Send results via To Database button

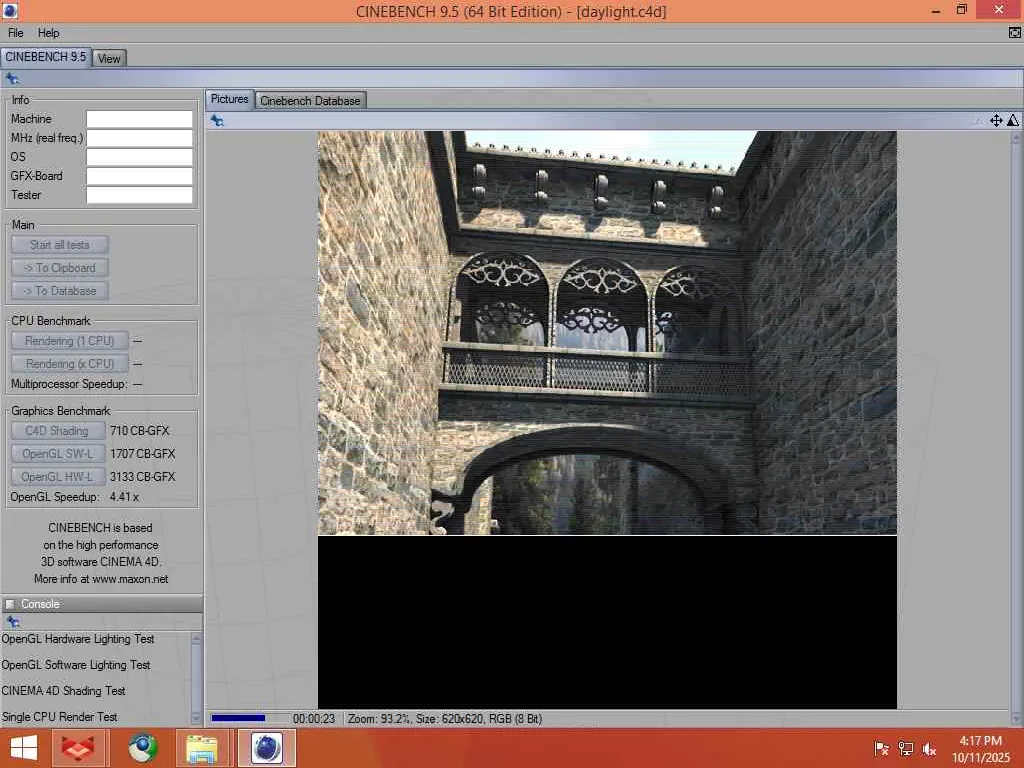(59, 291)
